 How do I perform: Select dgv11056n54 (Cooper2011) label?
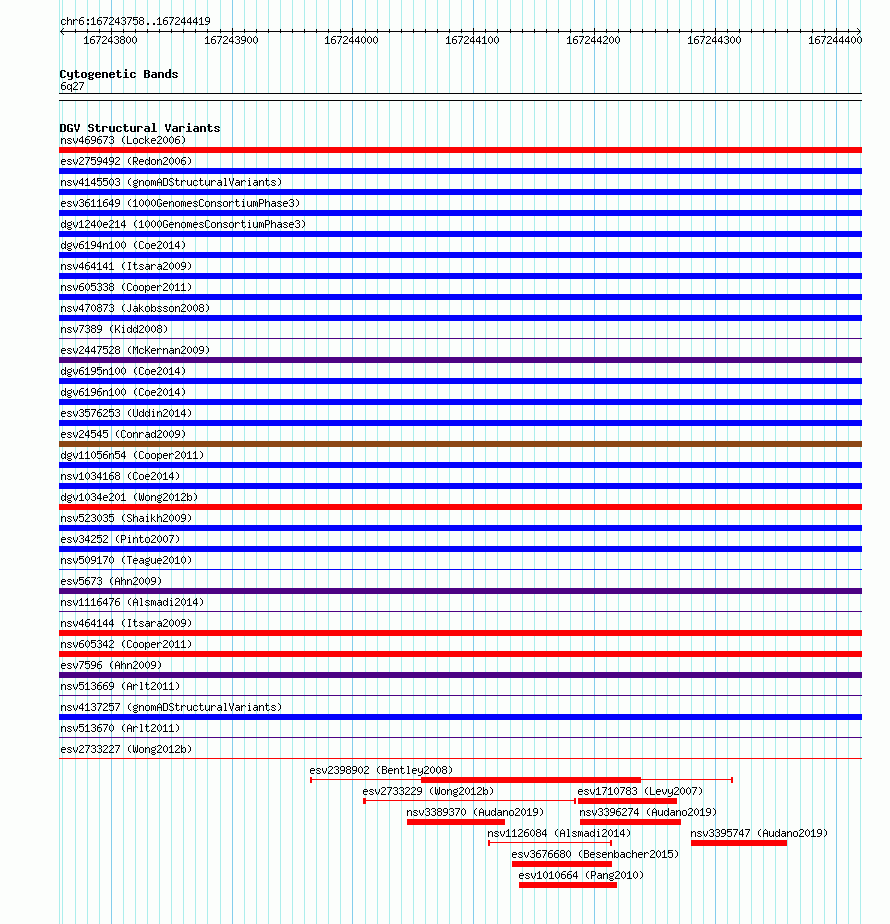(132, 456)
